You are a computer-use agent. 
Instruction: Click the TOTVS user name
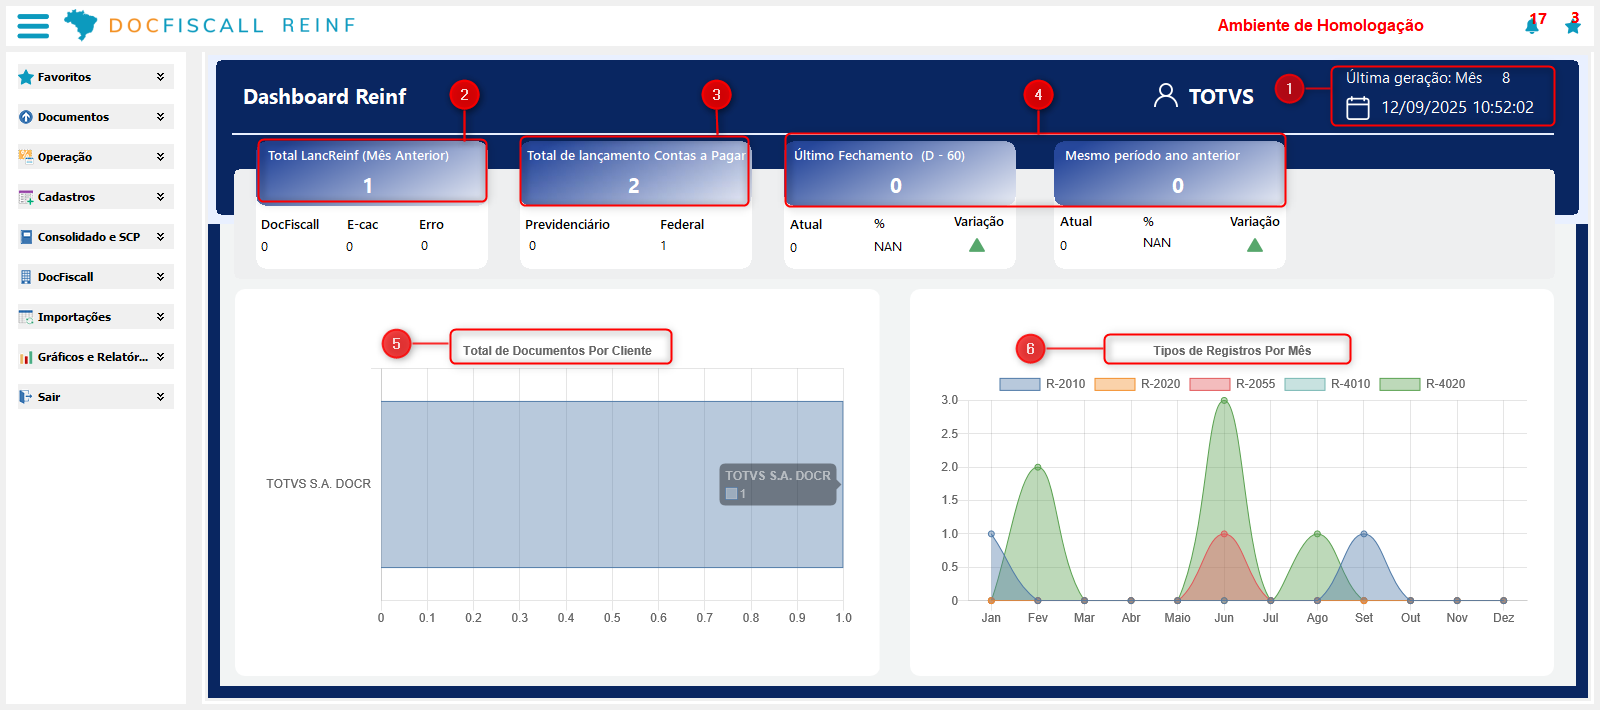(1221, 97)
